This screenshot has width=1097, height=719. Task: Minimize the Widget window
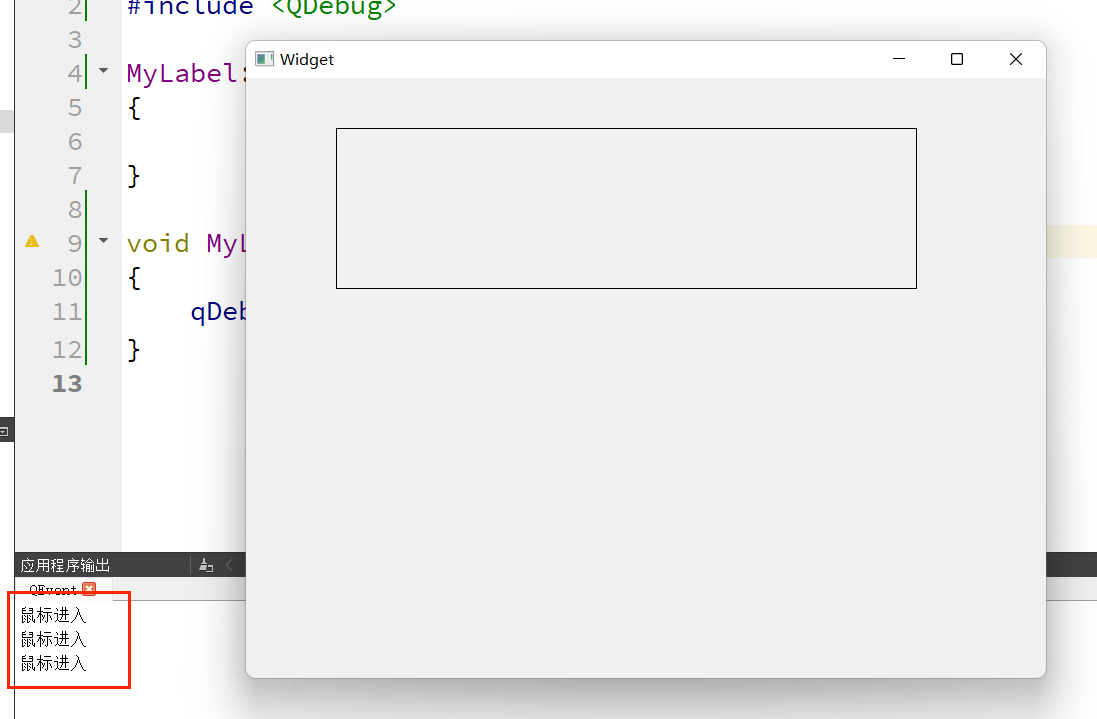tap(899, 59)
